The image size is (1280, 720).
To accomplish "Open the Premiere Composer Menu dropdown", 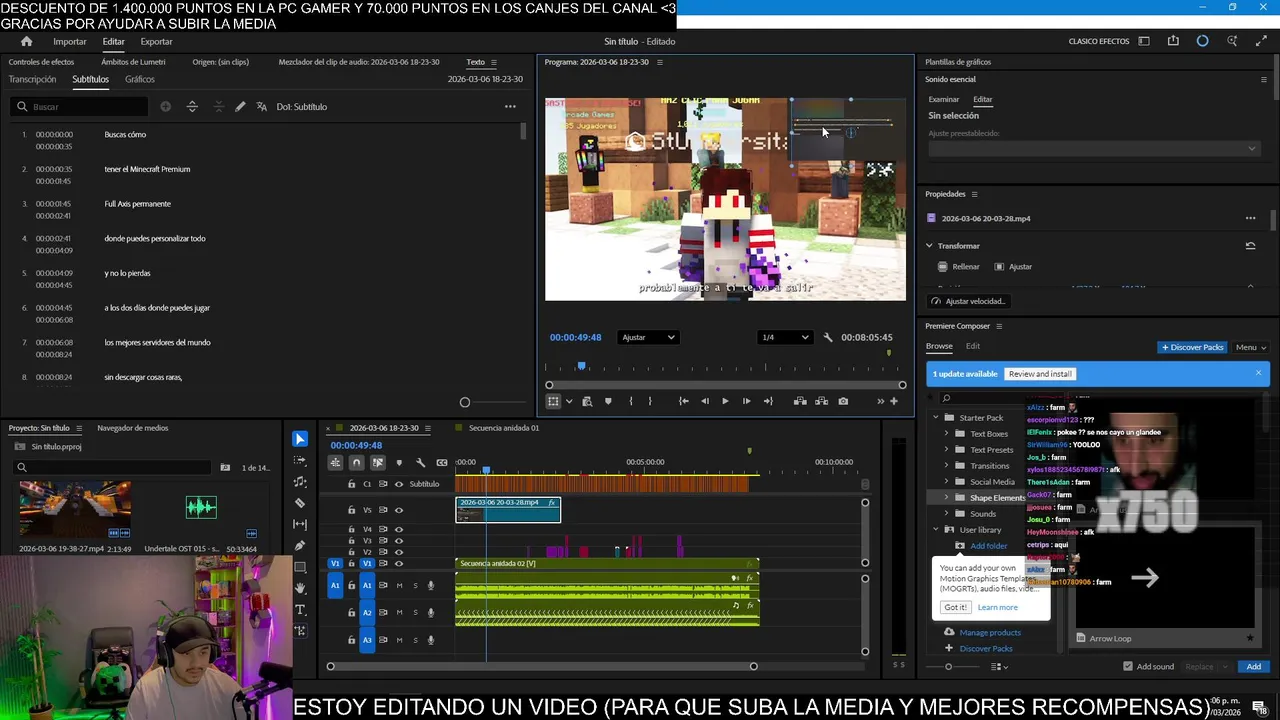I will pos(1250,347).
